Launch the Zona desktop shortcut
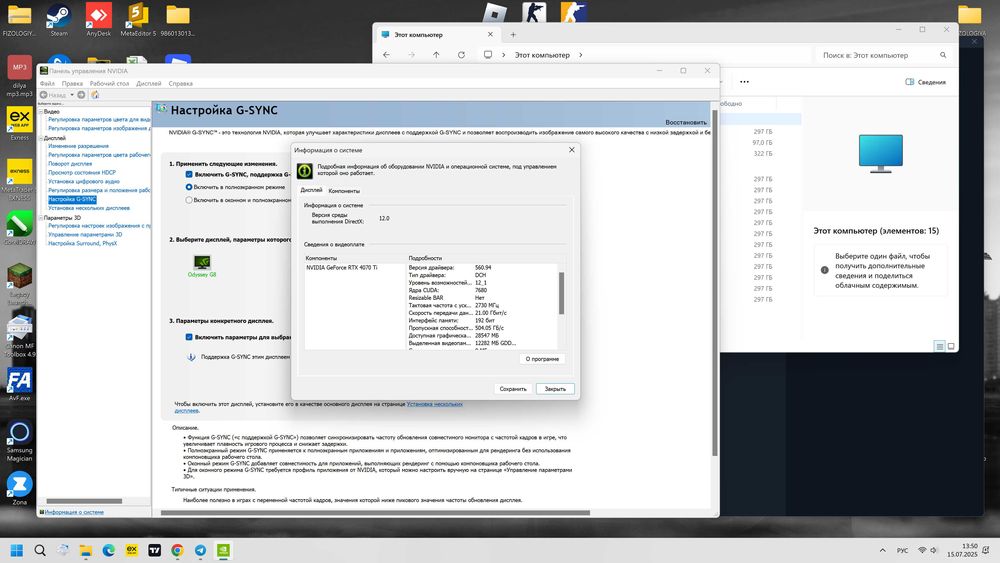Image resolution: width=1000 pixels, height=563 pixels. pos(19,488)
